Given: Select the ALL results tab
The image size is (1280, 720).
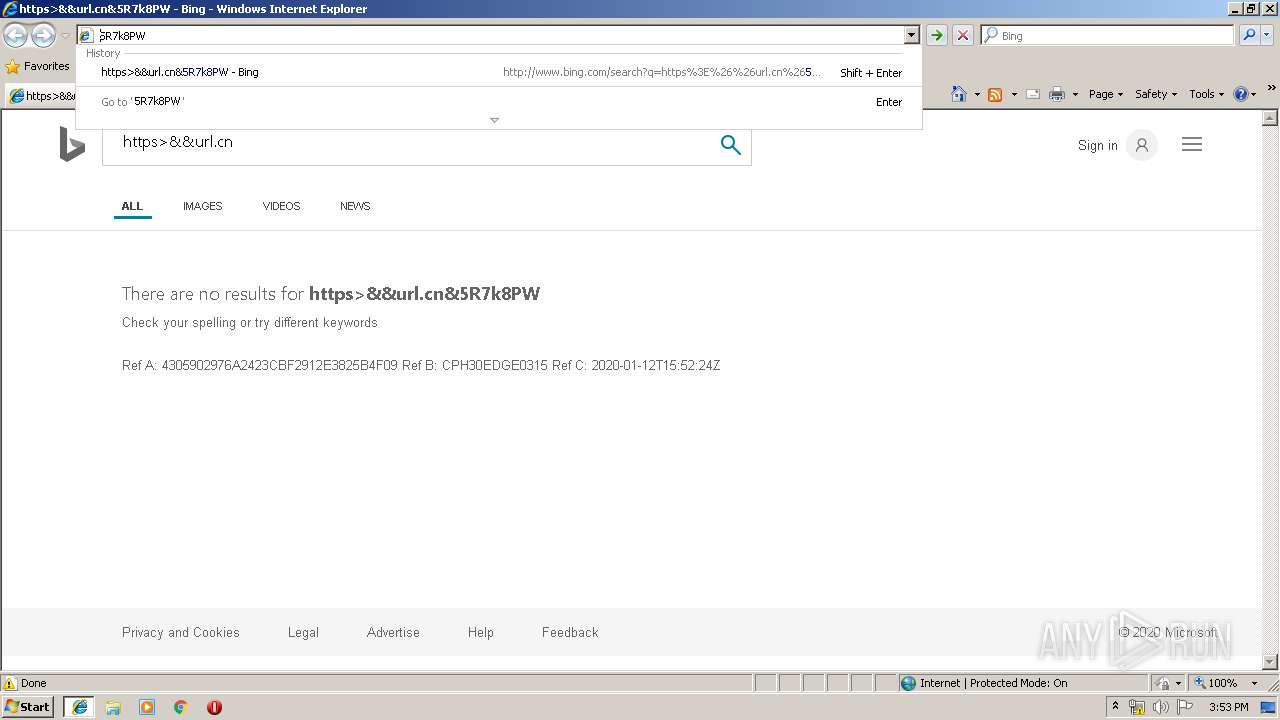Looking at the screenshot, I should [132, 206].
